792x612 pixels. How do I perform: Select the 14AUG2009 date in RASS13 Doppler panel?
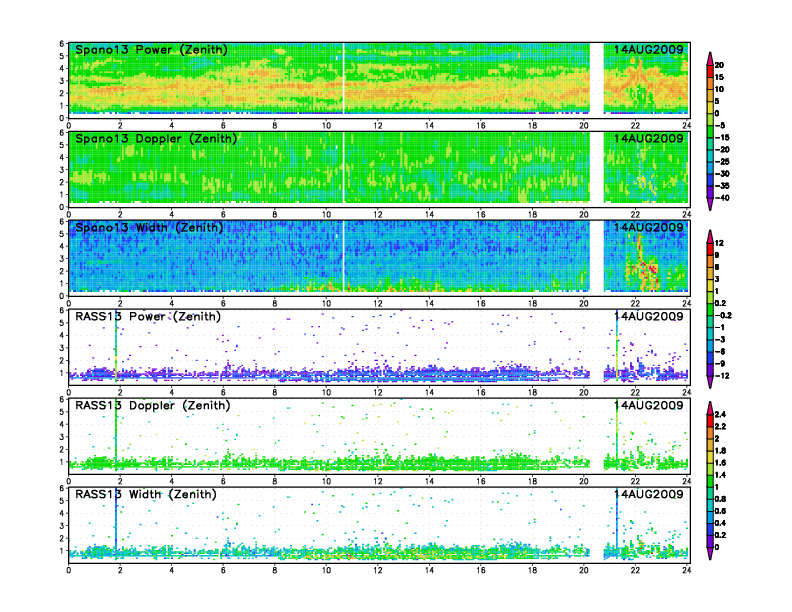649,405
